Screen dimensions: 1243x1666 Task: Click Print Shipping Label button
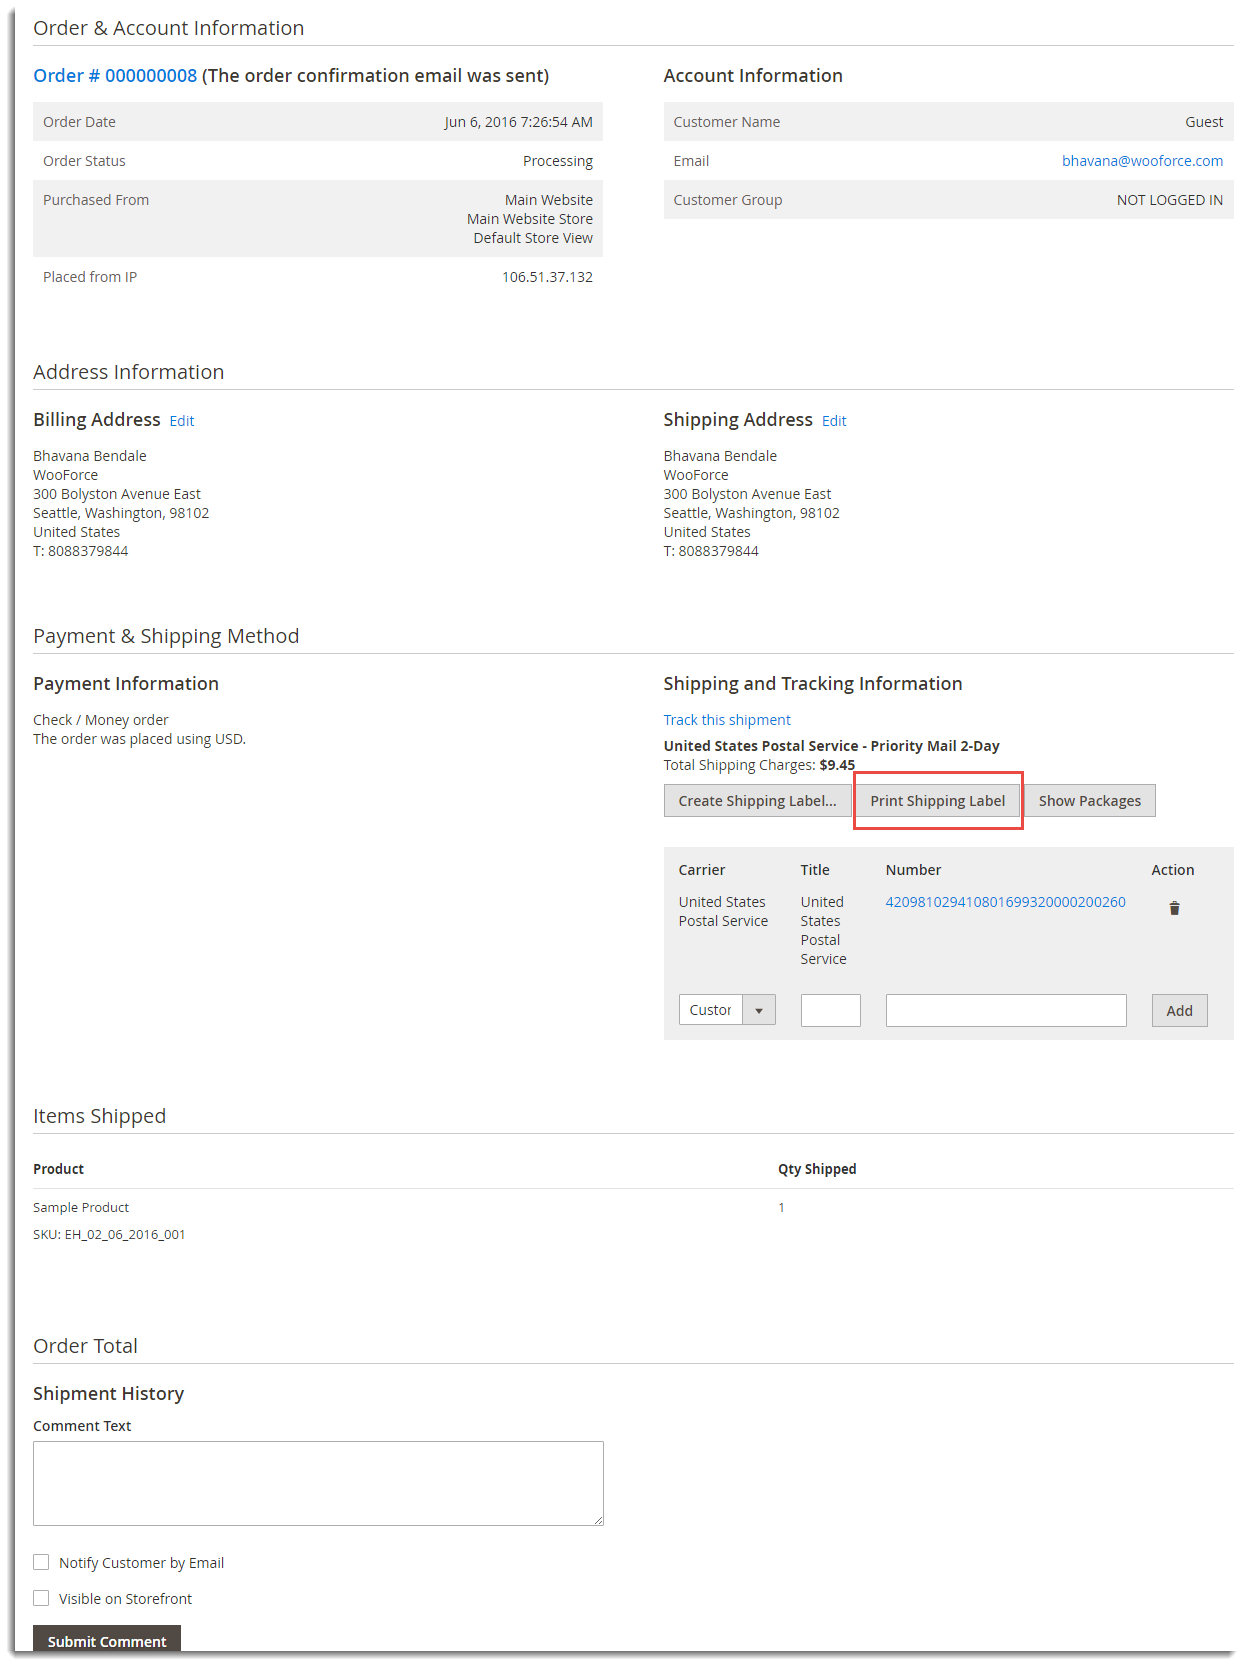click(x=937, y=801)
